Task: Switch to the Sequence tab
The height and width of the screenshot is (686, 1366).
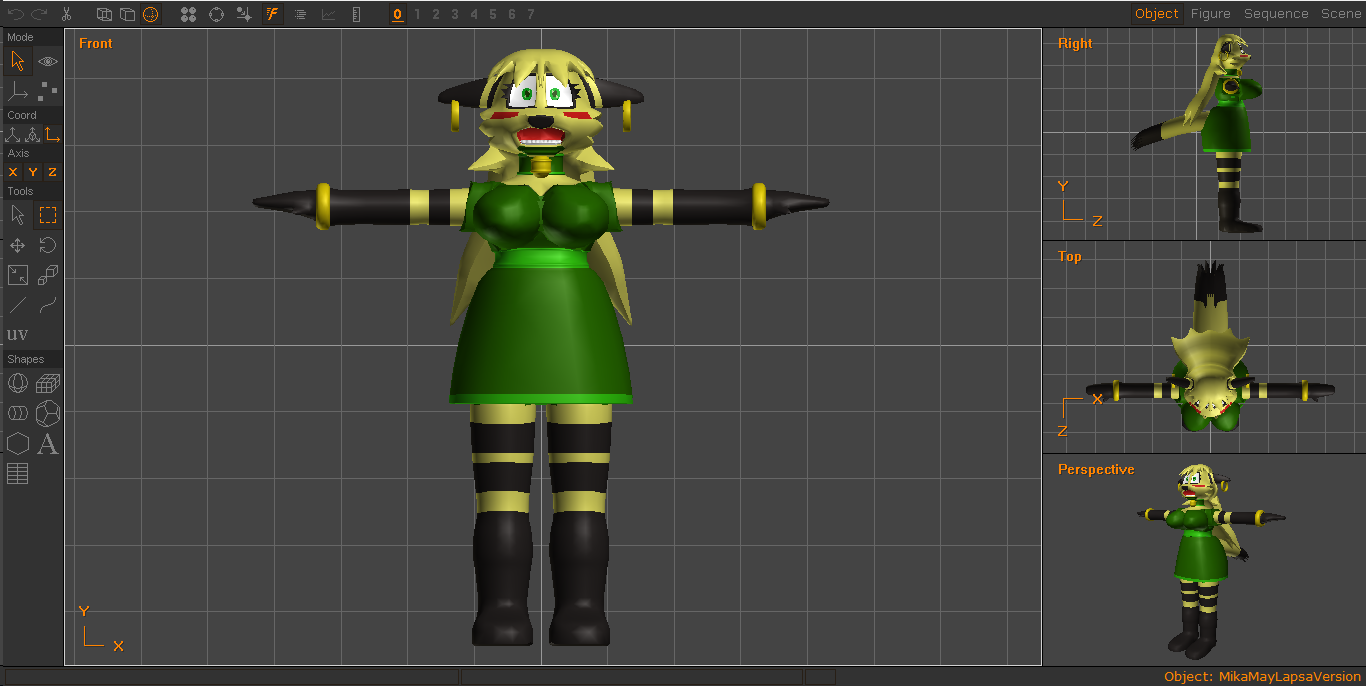Action: 1276,14
